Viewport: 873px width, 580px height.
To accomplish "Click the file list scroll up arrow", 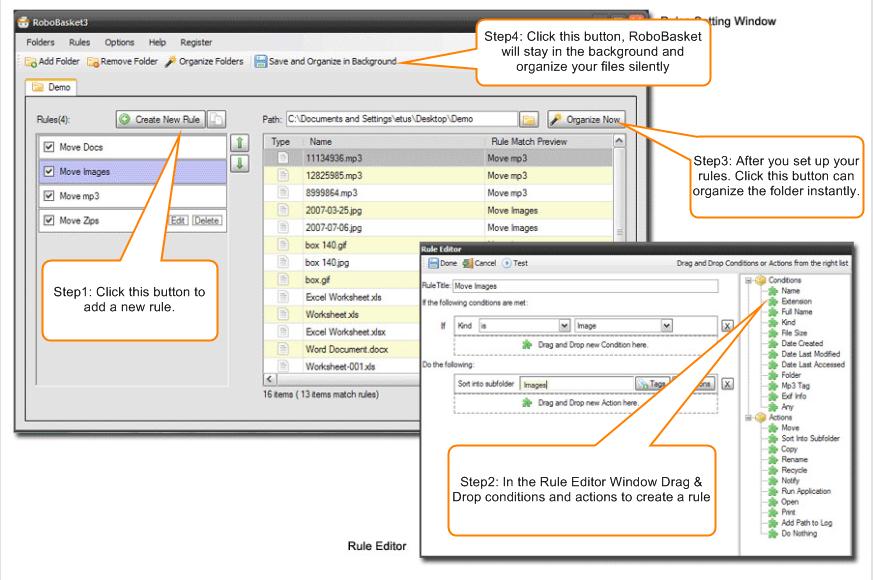I will tap(619, 141).
